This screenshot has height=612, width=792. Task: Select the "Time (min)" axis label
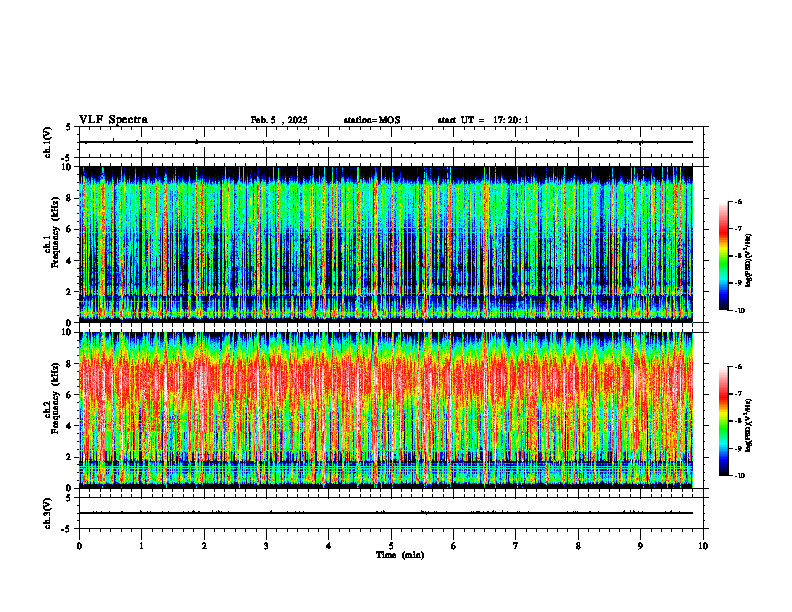(x=400, y=555)
